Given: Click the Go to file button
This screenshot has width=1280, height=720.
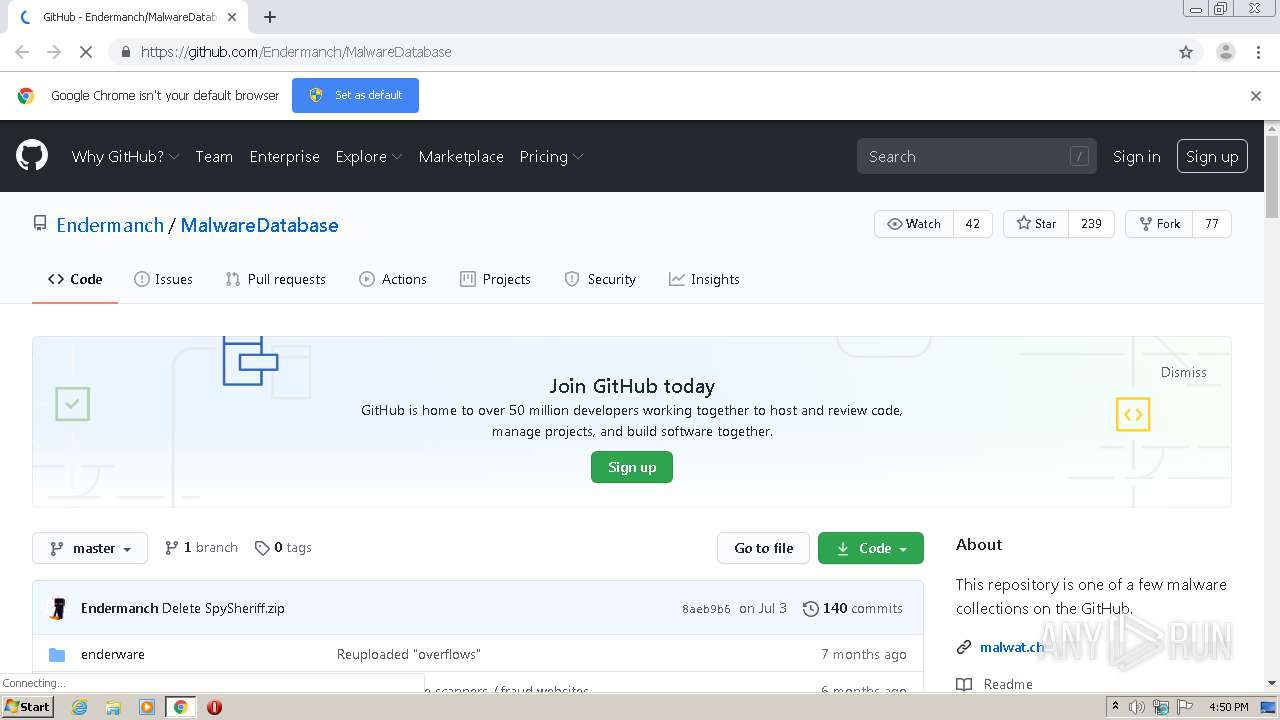Looking at the screenshot, I should (x=763, y=548).
